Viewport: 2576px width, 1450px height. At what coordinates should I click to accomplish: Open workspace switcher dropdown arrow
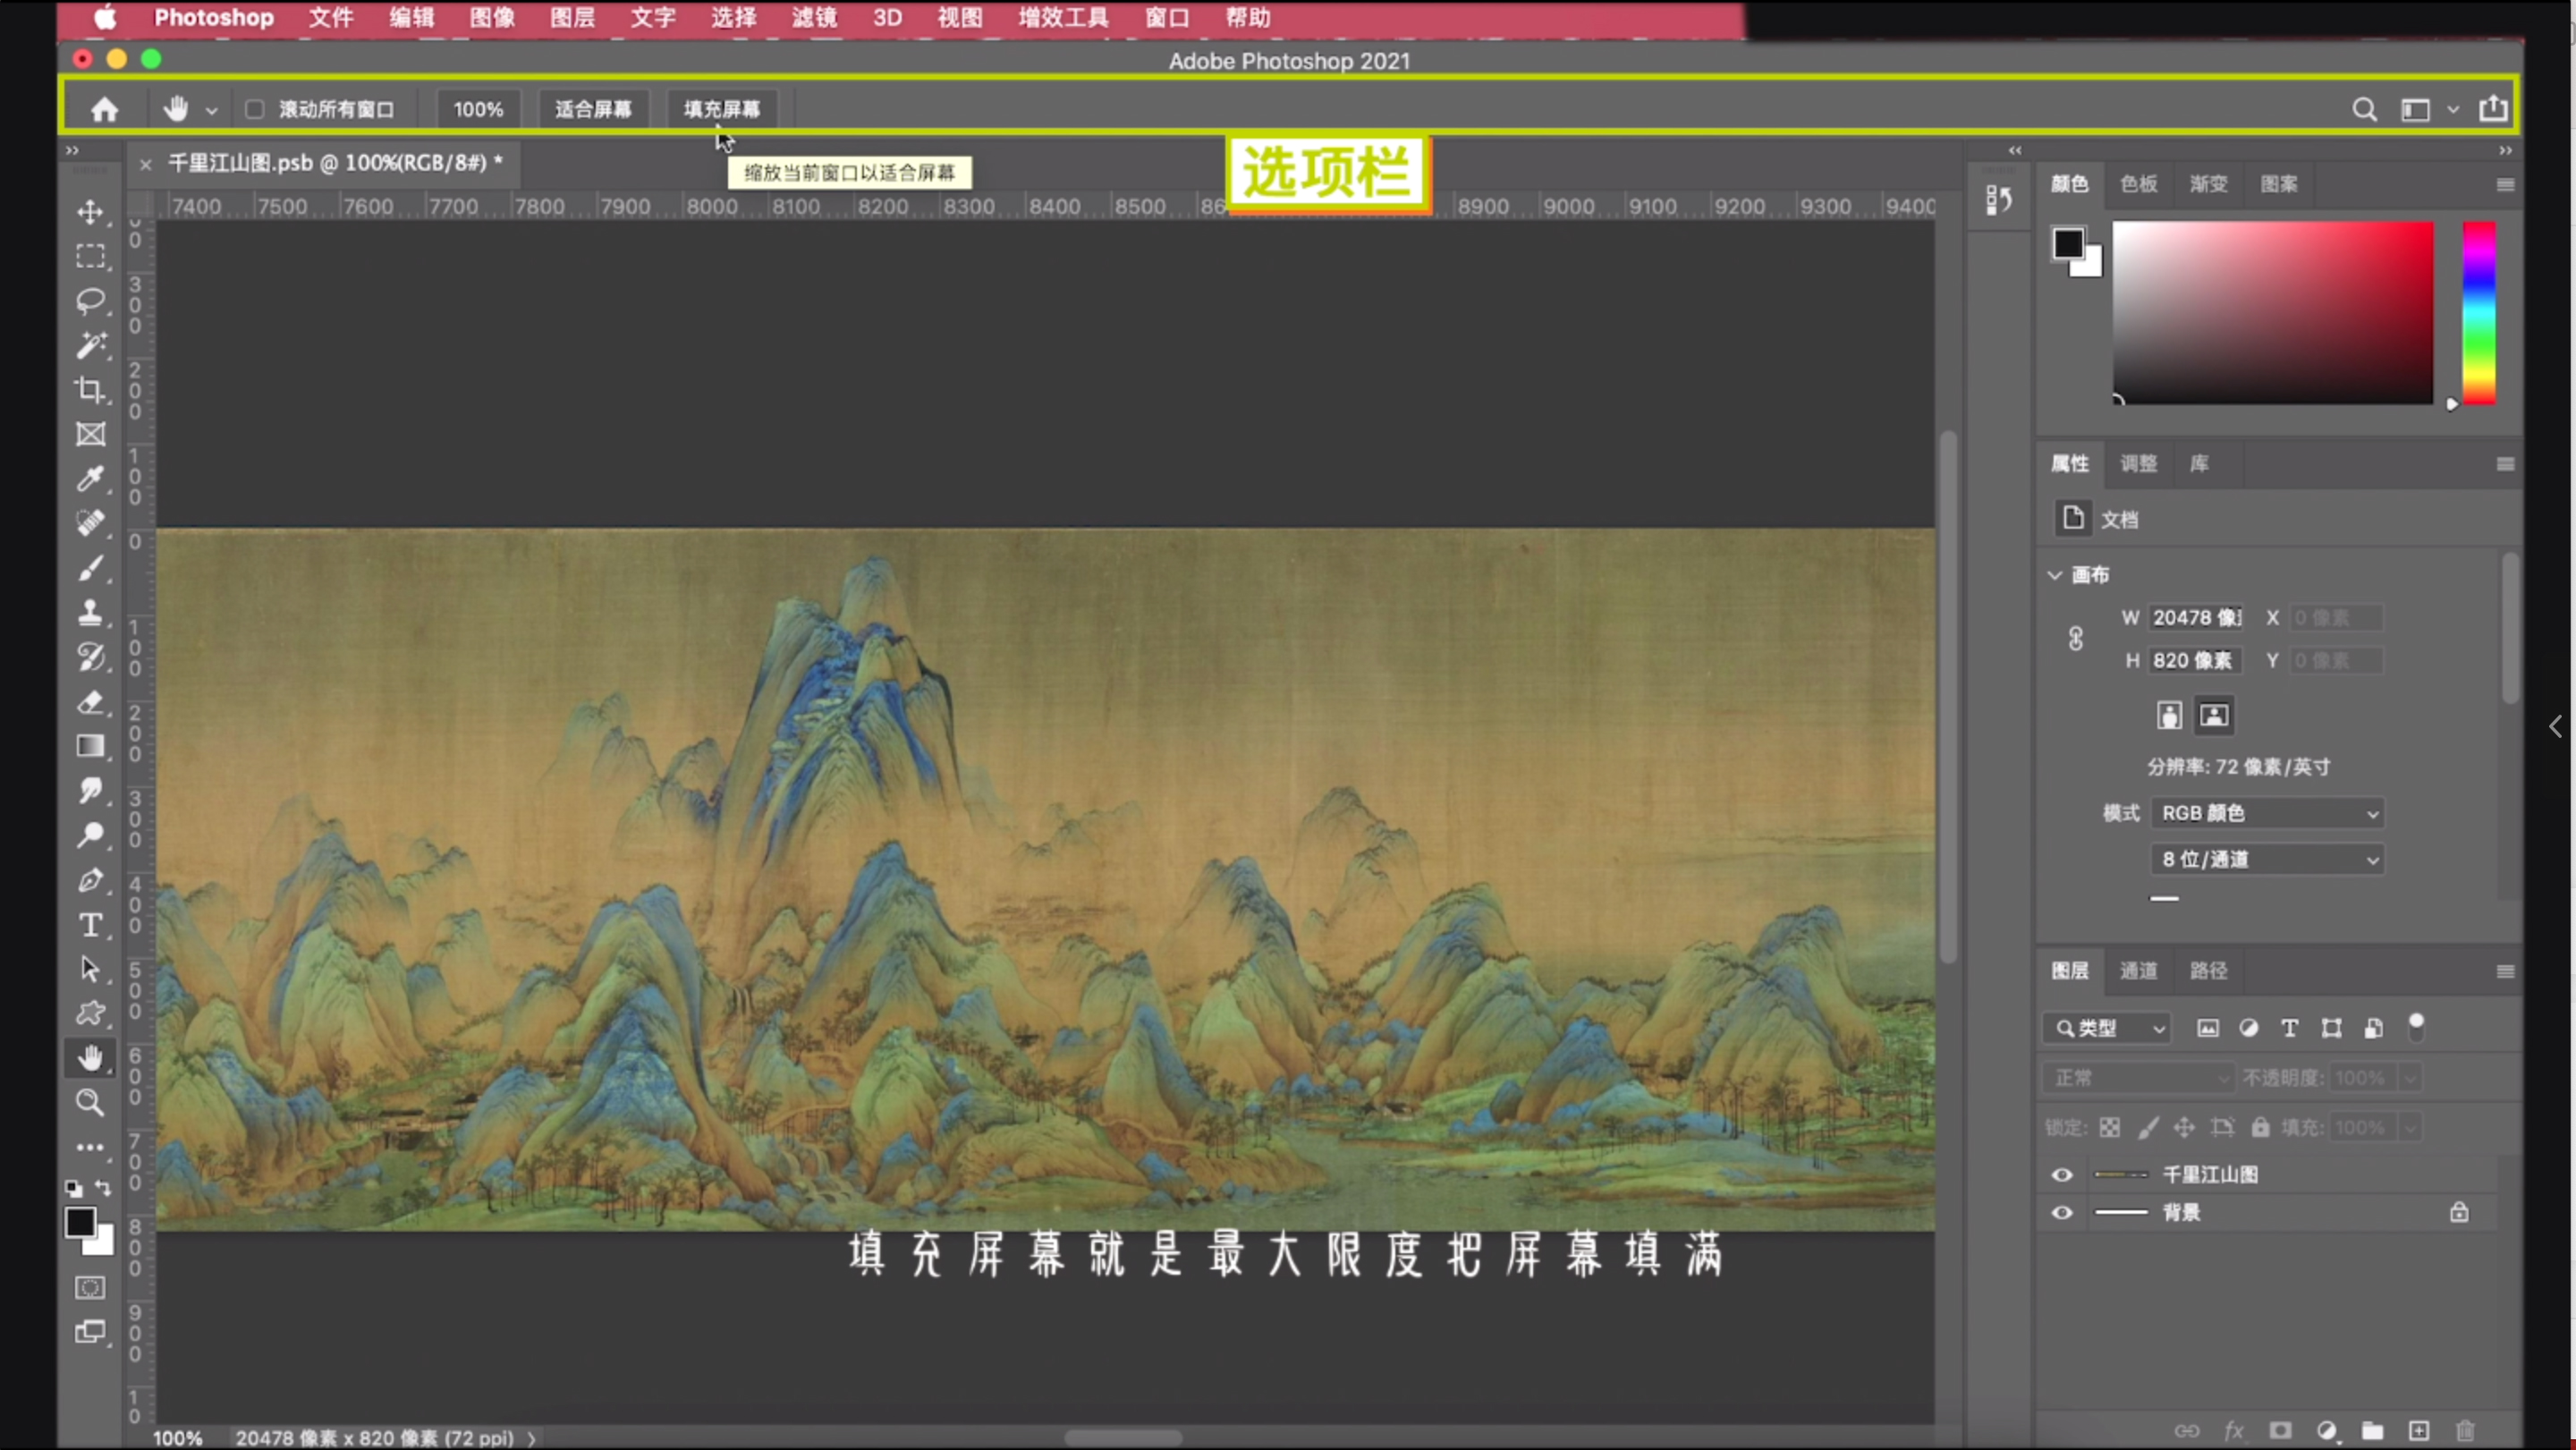2453,109
